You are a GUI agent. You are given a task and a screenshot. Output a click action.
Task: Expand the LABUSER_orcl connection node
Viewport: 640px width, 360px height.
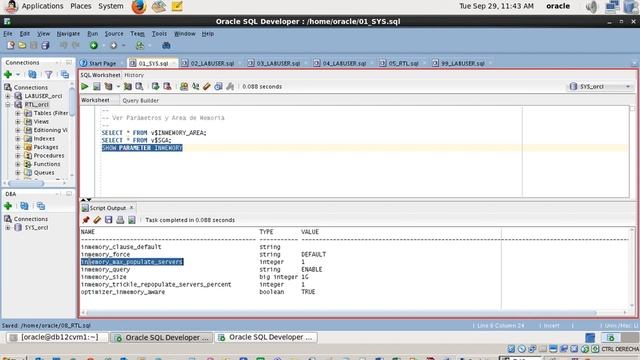pyautogui.click(x=8, y=96)
